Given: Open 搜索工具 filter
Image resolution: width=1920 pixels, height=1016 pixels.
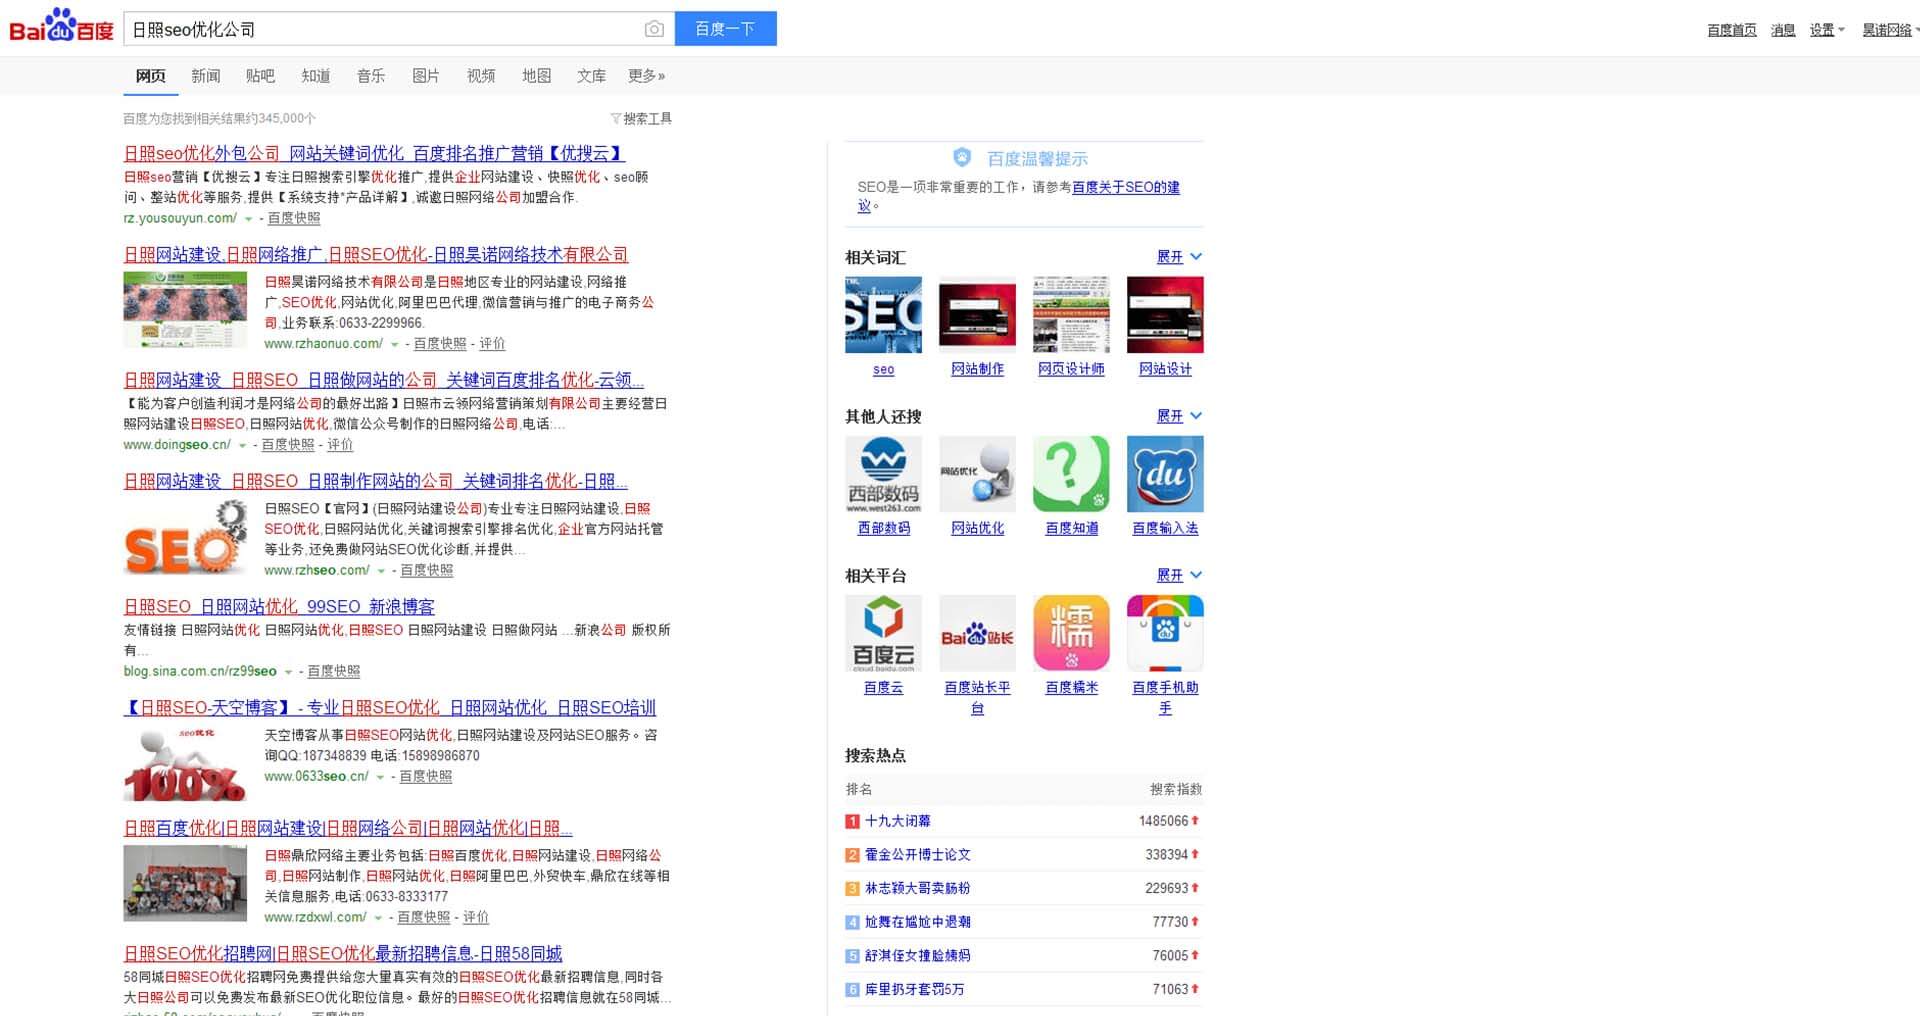Looking at the screenshot, I should tap(641, 118).
